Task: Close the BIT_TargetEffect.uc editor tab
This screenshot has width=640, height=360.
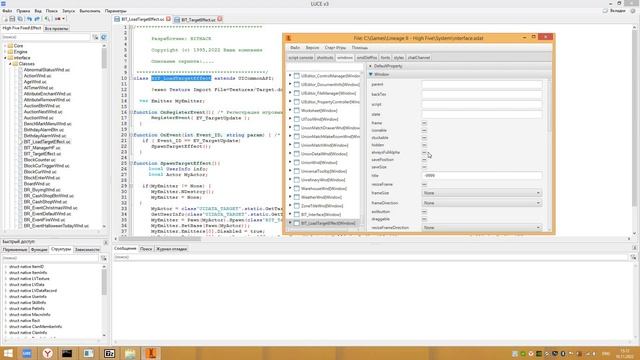Action: [220, 19]
